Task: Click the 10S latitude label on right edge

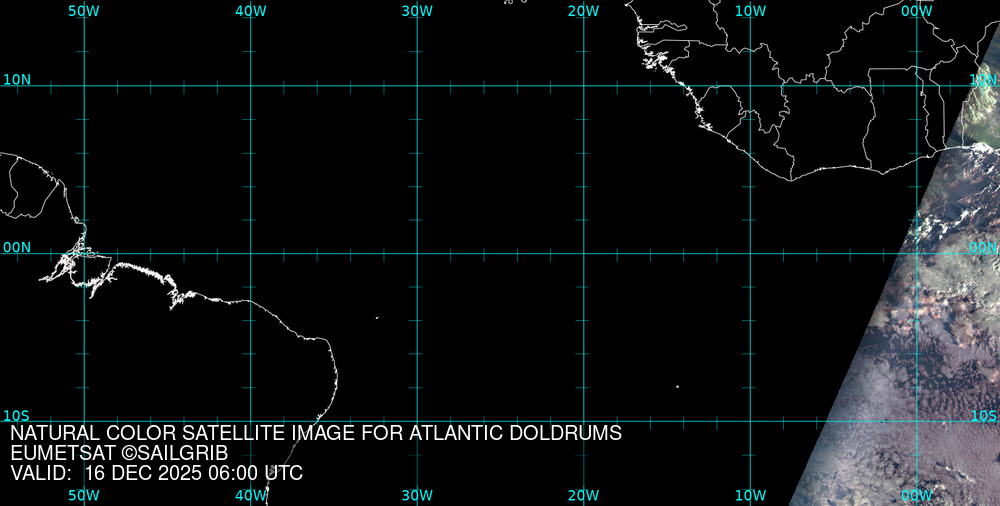Action: 984,415
